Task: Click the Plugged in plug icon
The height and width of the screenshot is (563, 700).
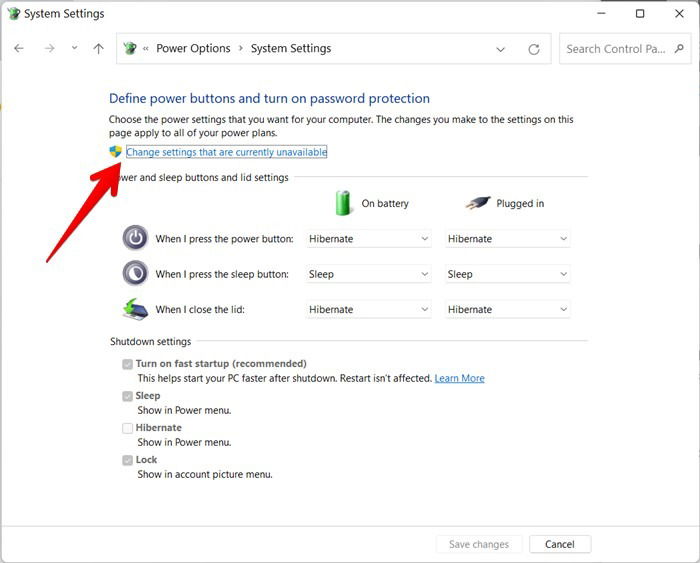Action: coord(478,203)
